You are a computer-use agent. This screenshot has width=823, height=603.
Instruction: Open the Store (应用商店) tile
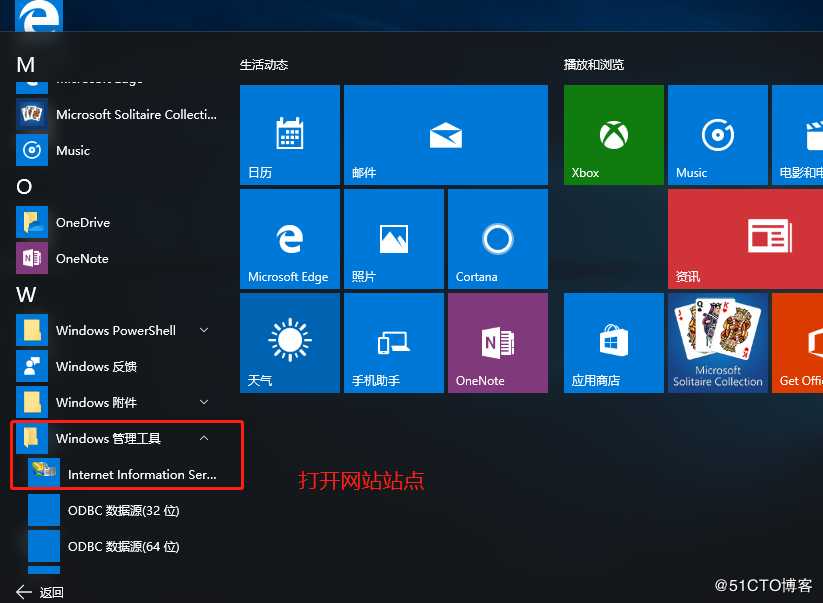614,343
